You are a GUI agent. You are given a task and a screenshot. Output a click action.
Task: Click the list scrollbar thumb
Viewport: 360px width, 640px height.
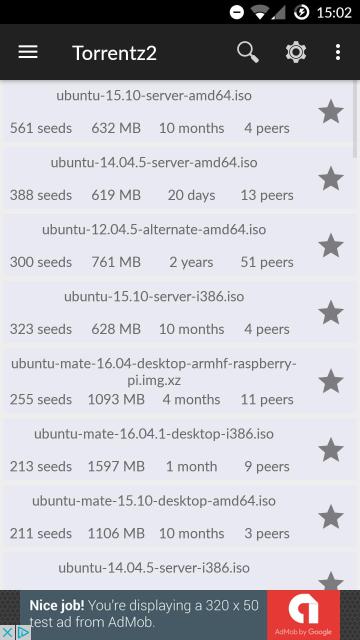(356, 119)
